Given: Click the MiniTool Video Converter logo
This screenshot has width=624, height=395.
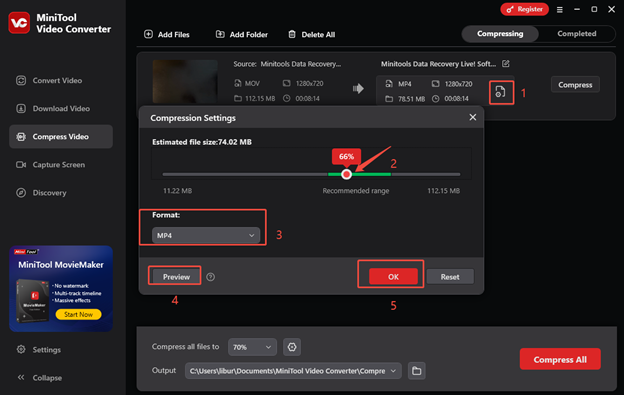Looking at the screenshot, I should pyautogui.click(x=19, y=23).
